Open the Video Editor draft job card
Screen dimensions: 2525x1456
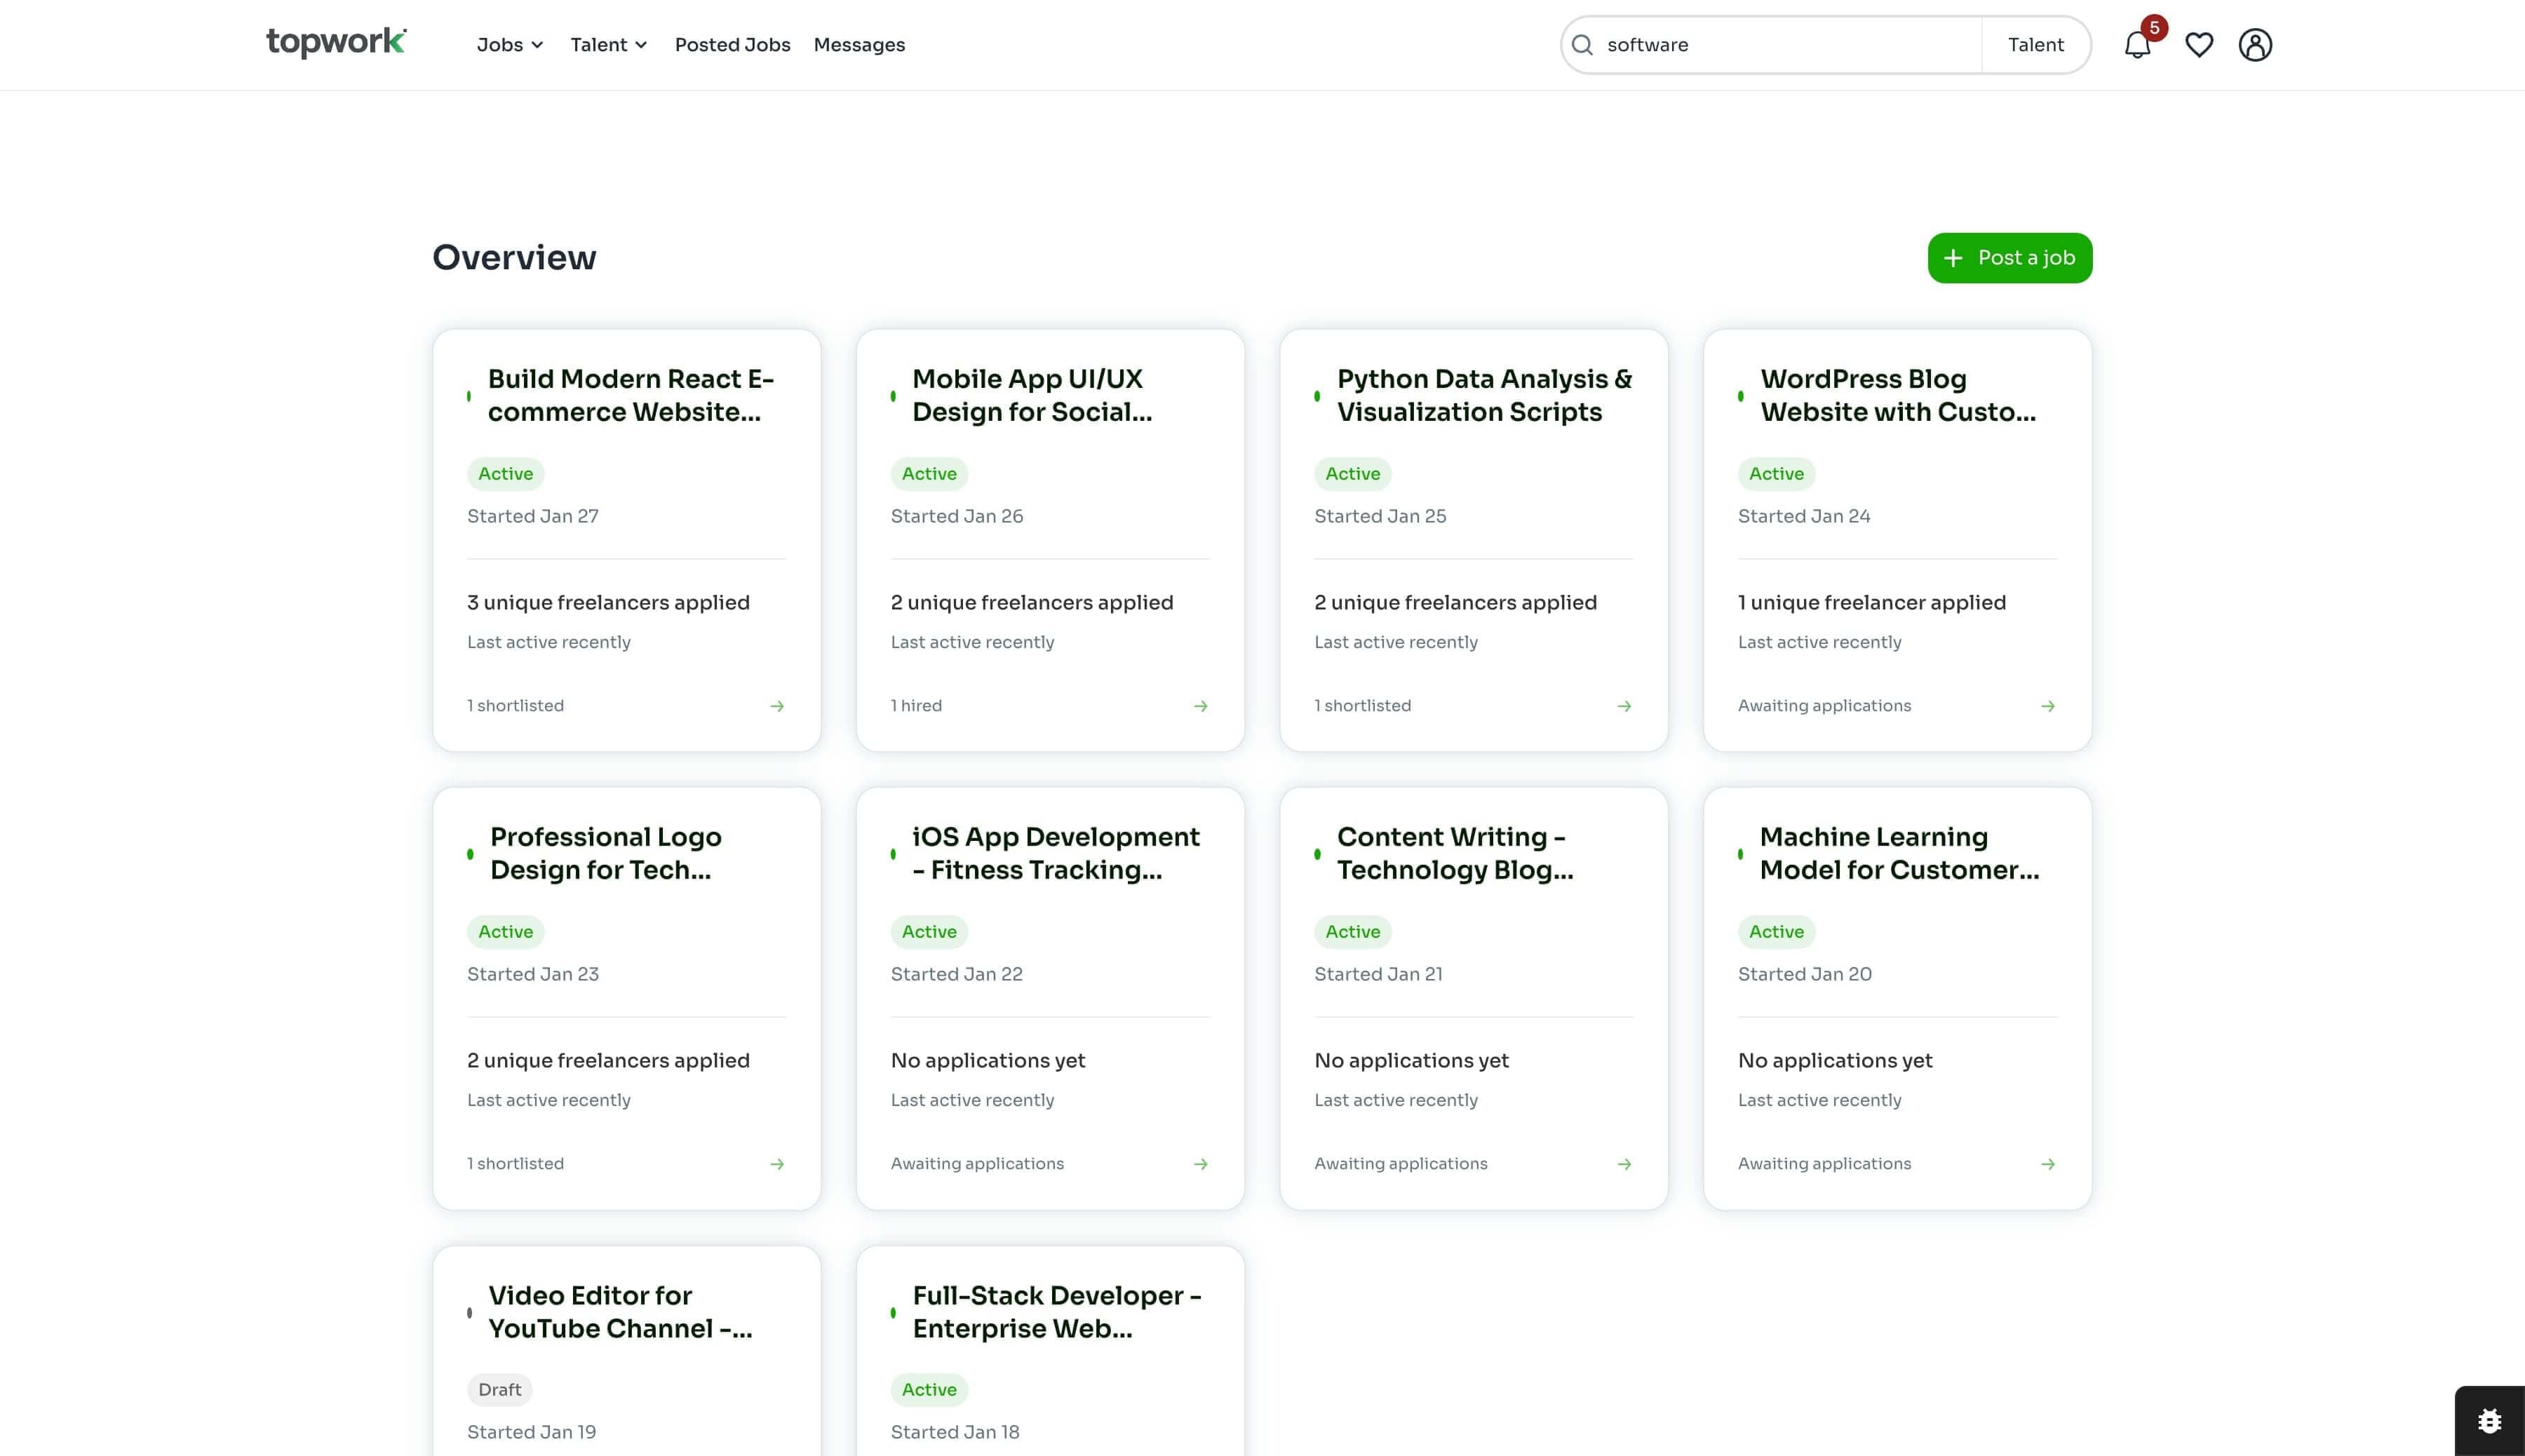[620, 1311]
